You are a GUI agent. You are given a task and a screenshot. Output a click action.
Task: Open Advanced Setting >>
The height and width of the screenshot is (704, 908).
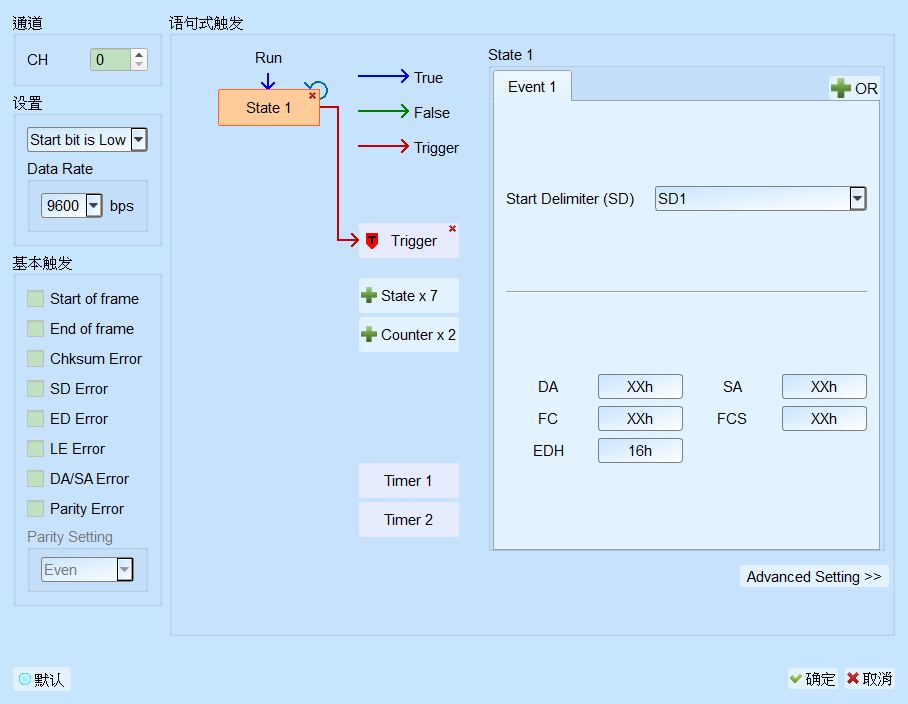tap(814, 577)
